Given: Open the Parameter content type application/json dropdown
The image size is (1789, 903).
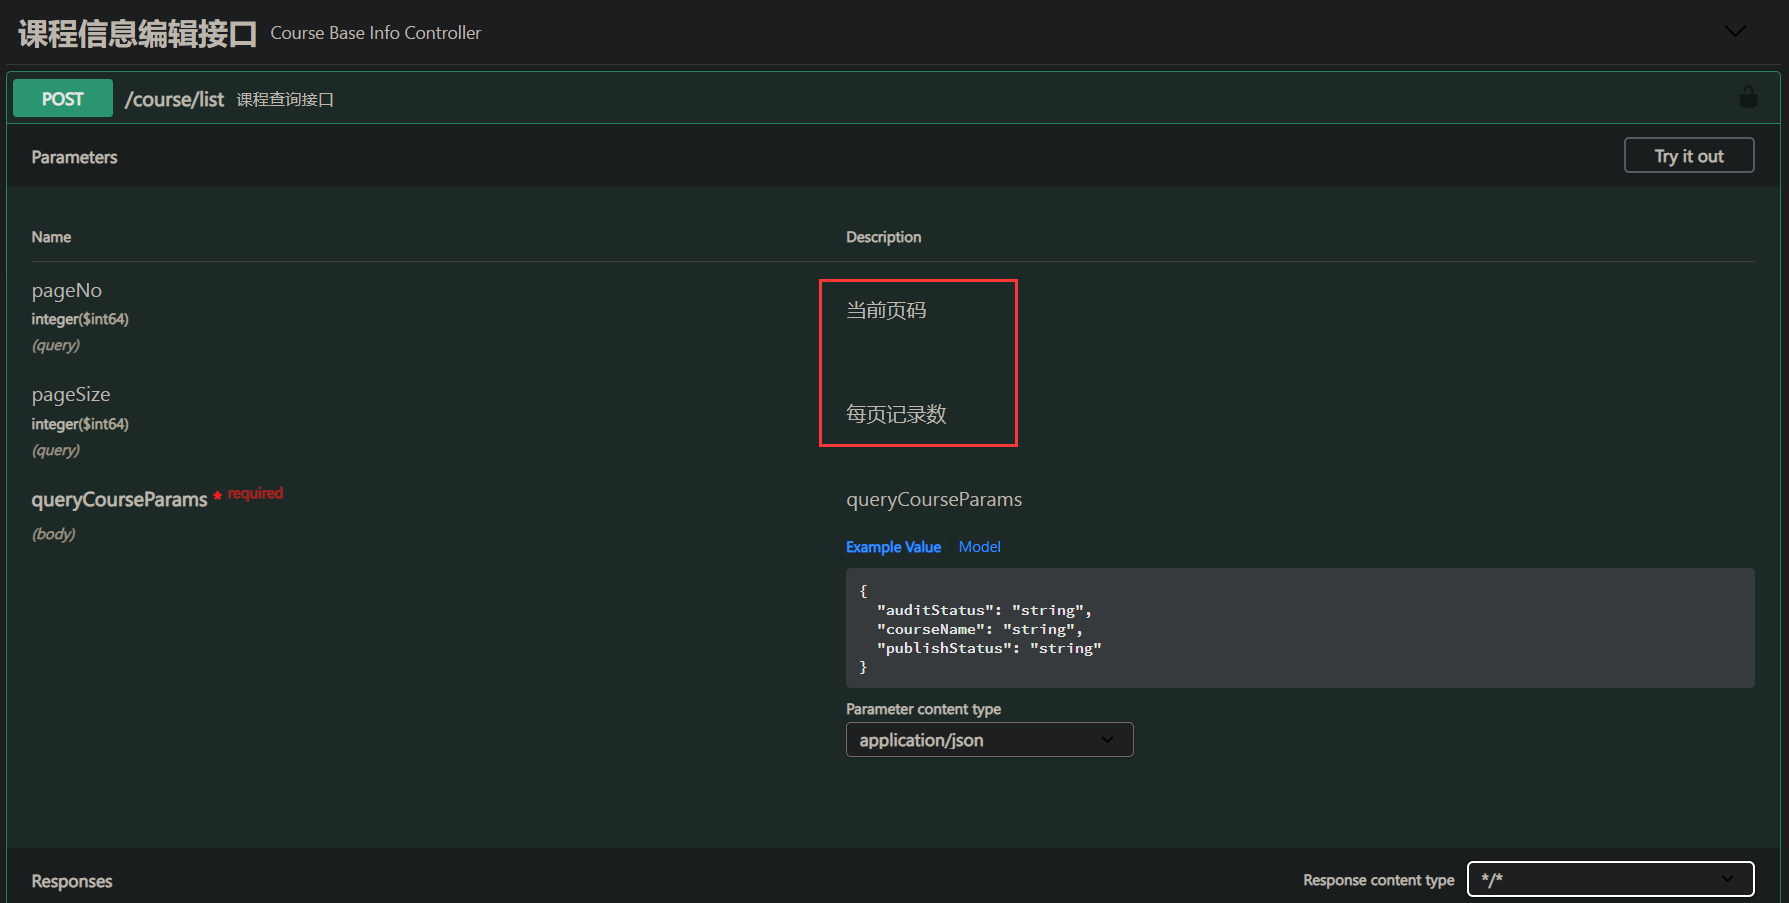Looking at the screenshot, I should pos(989,740).
